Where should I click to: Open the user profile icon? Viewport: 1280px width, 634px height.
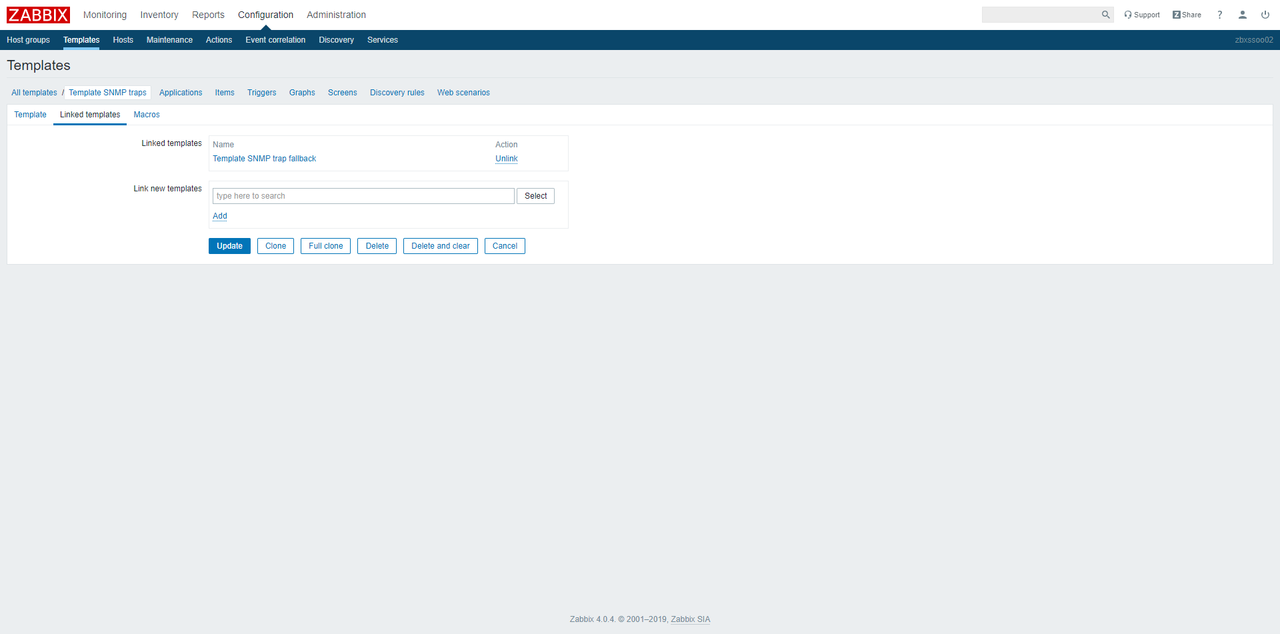(x=1243, y=15)
